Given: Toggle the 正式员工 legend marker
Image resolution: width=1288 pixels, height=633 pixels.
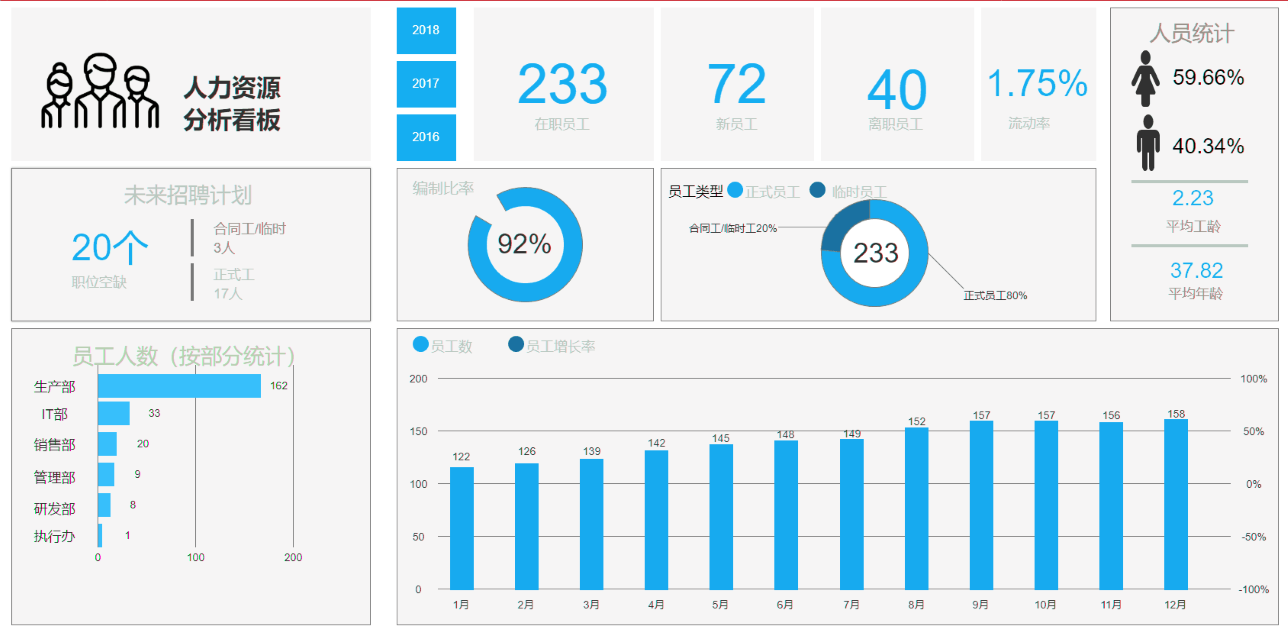Looking at the screenshot, I should click(x=736, y=190).
